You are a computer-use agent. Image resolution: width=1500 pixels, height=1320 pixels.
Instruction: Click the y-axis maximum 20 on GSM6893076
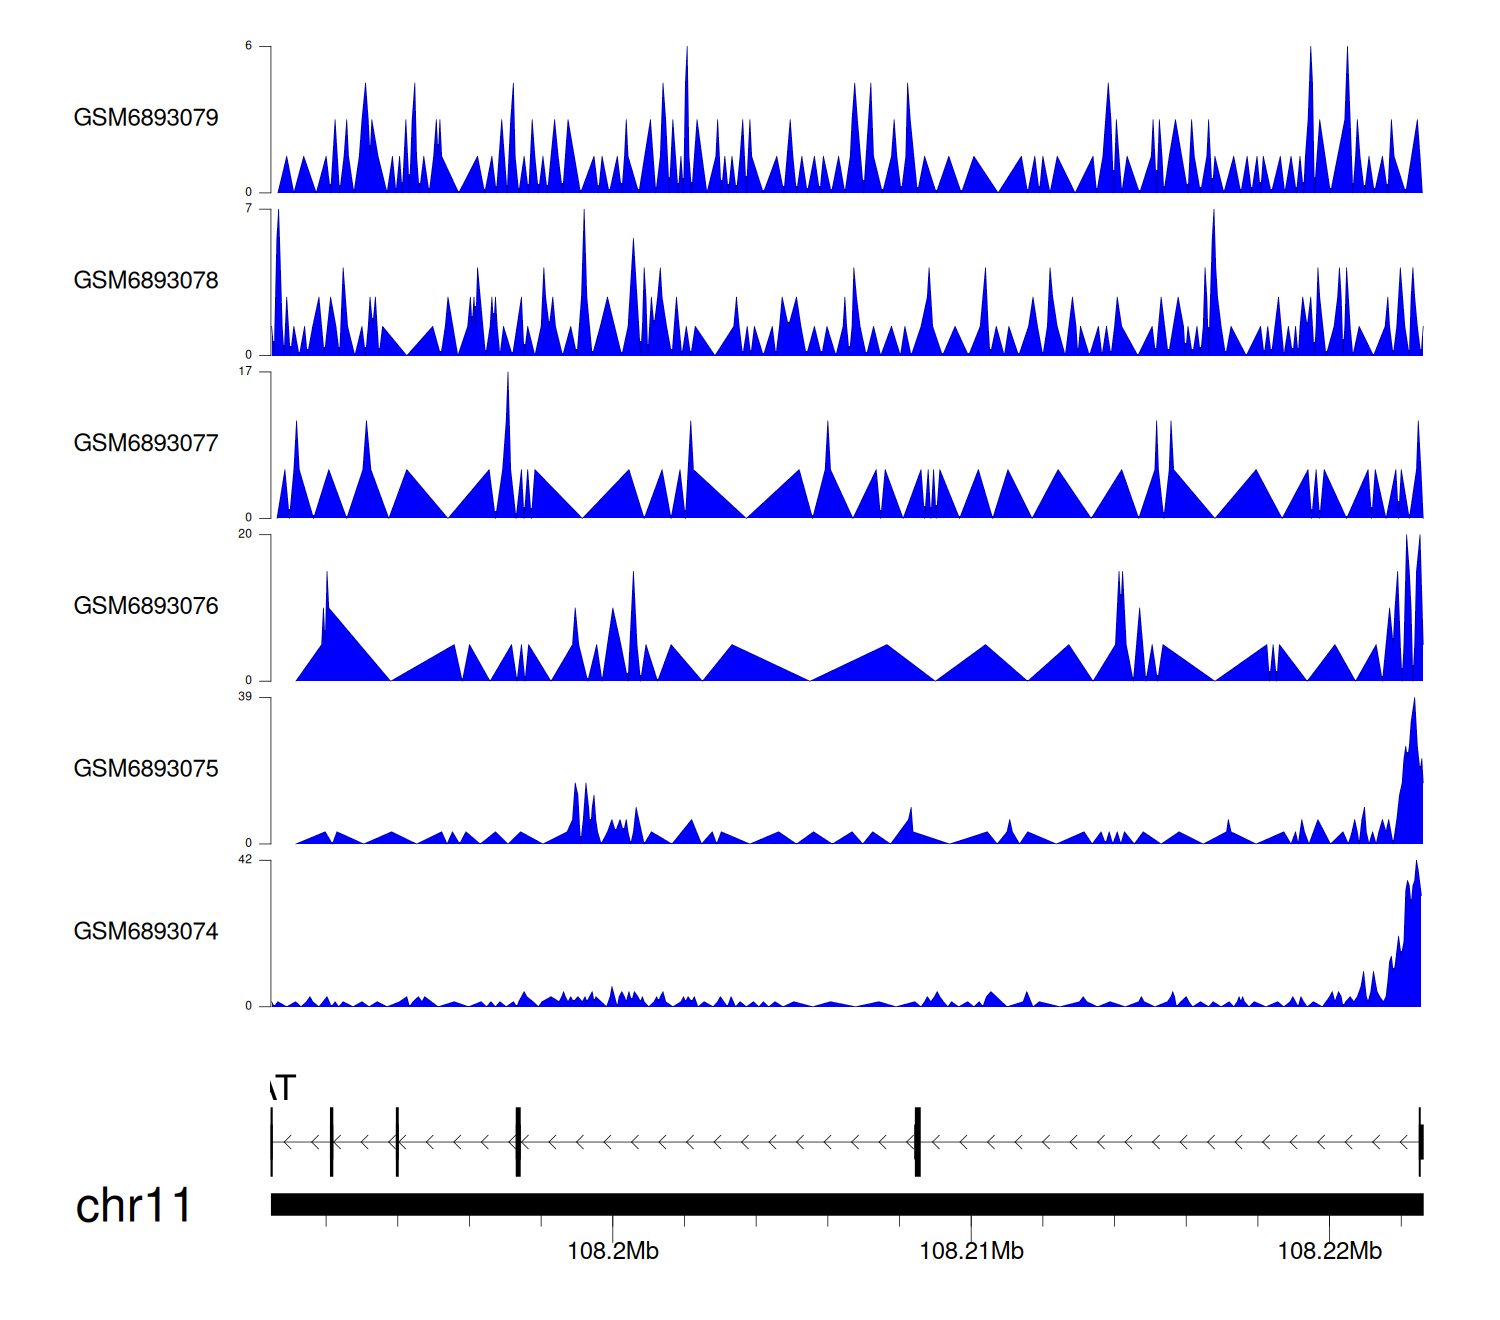(246, 534)
